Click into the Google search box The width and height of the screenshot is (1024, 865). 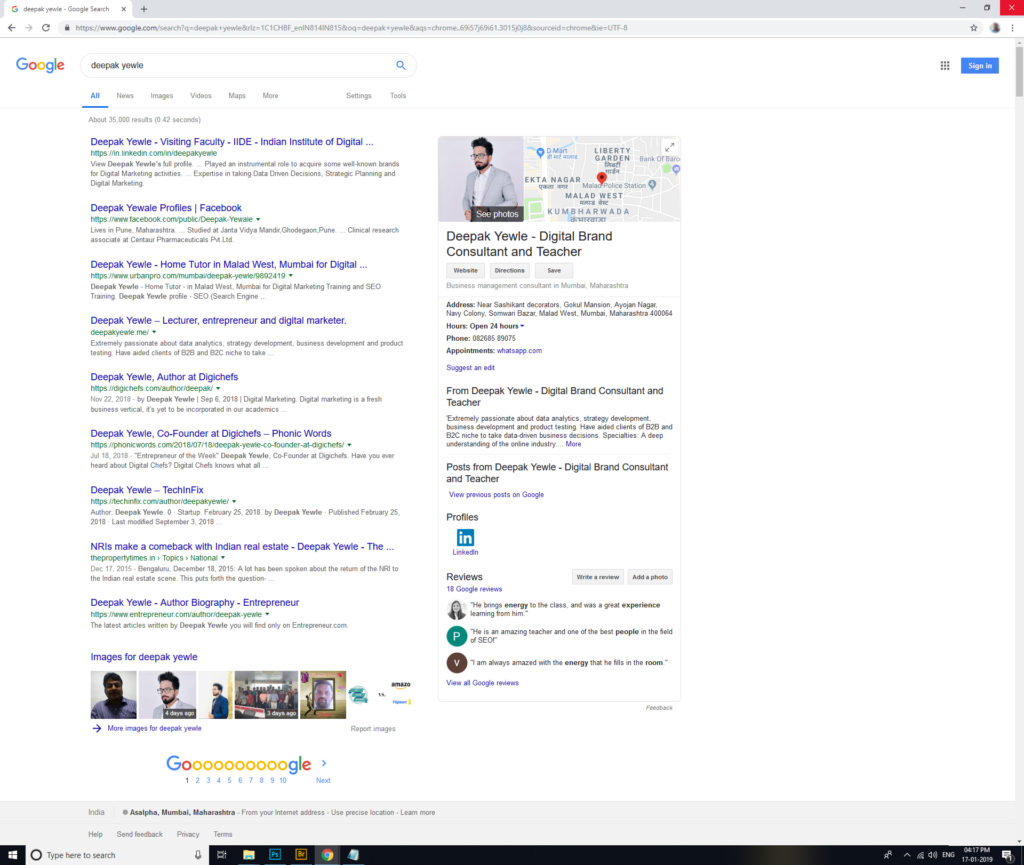click(236, 65)
